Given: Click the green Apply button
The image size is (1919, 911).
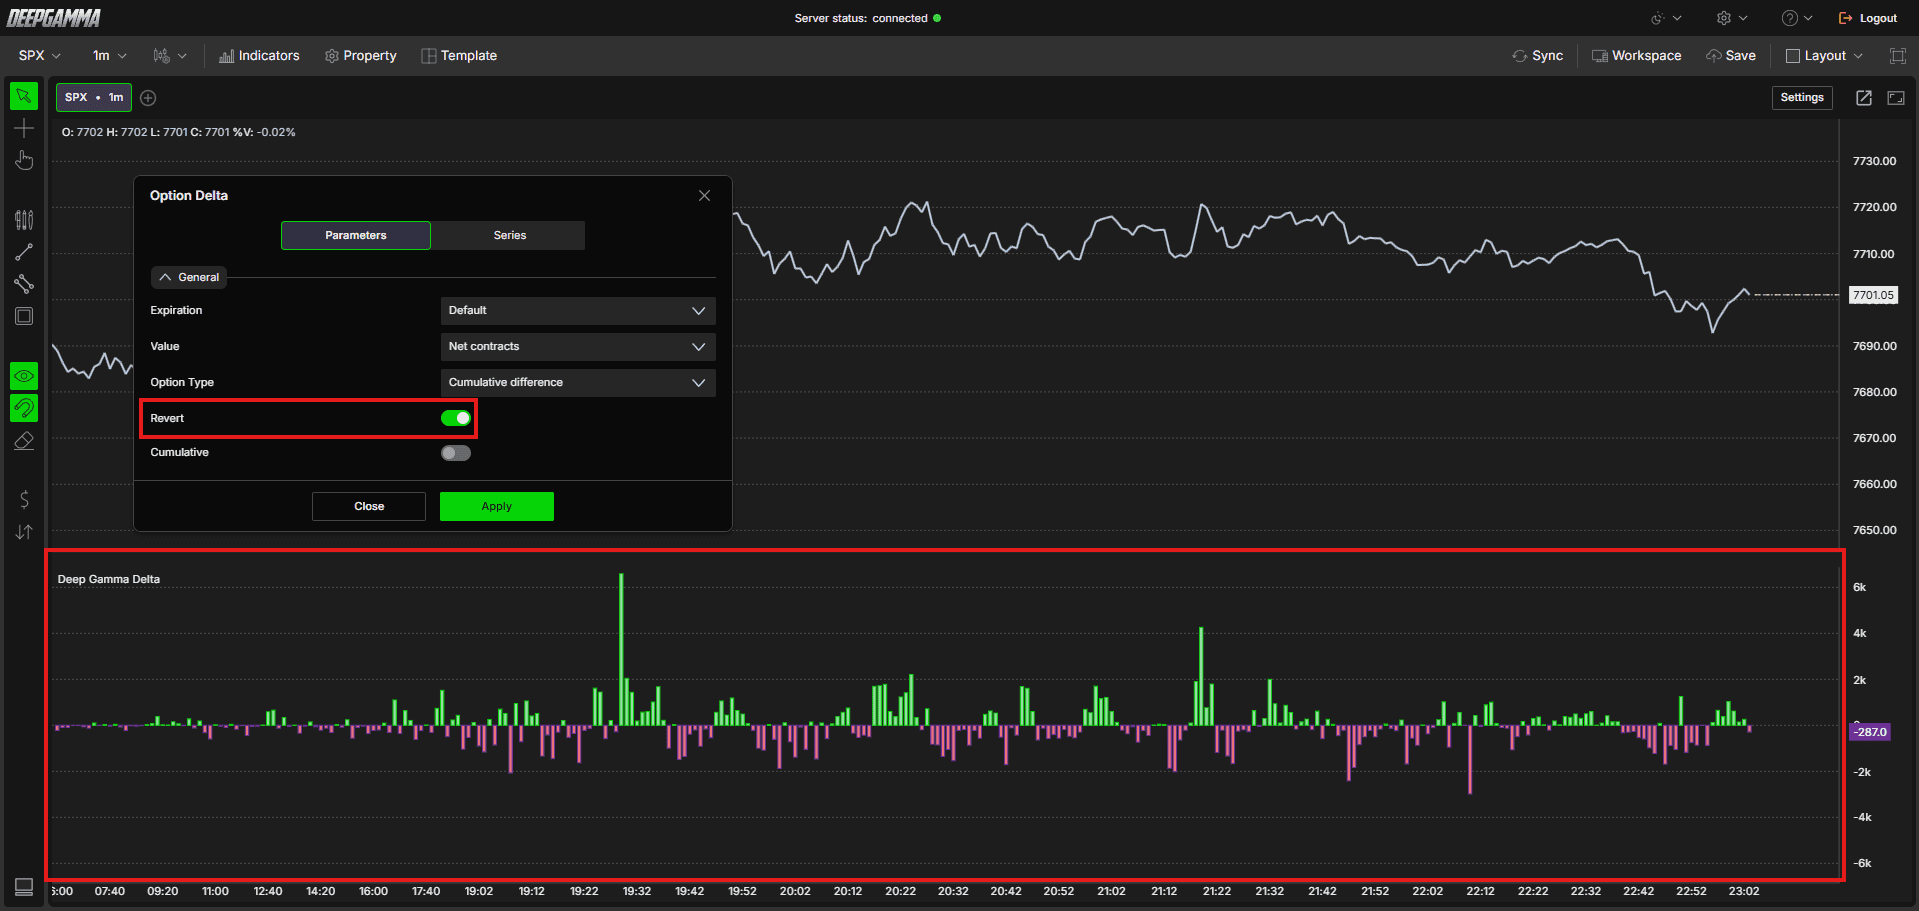Looking at the screenshot, I should coord(497,506).
